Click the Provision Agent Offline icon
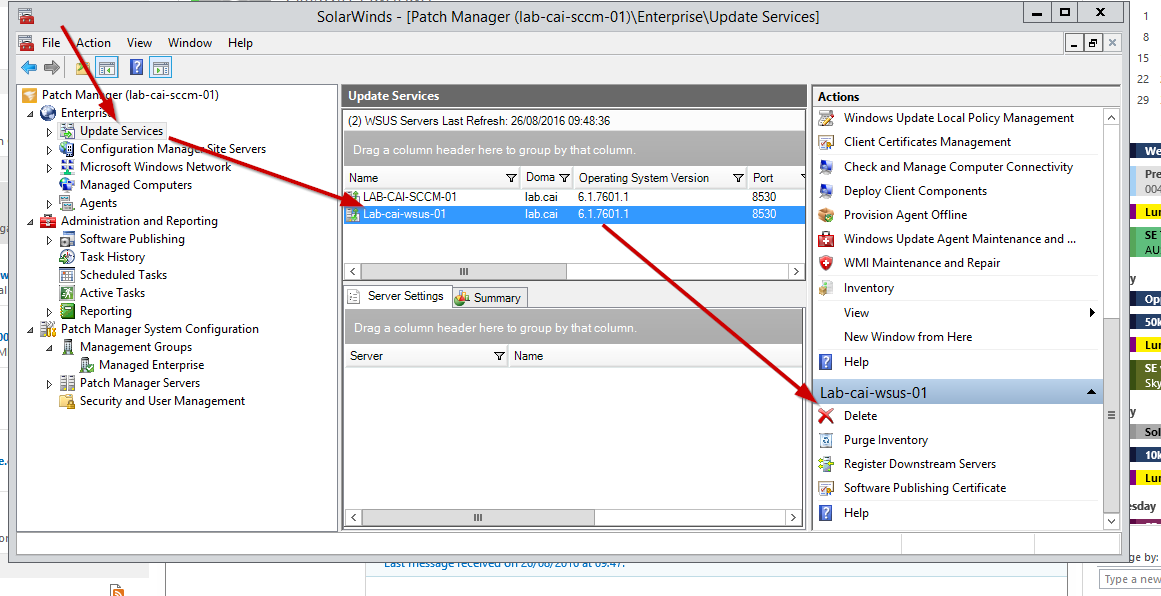Viewport: 1161px width, 596px height. coord(826,215)
